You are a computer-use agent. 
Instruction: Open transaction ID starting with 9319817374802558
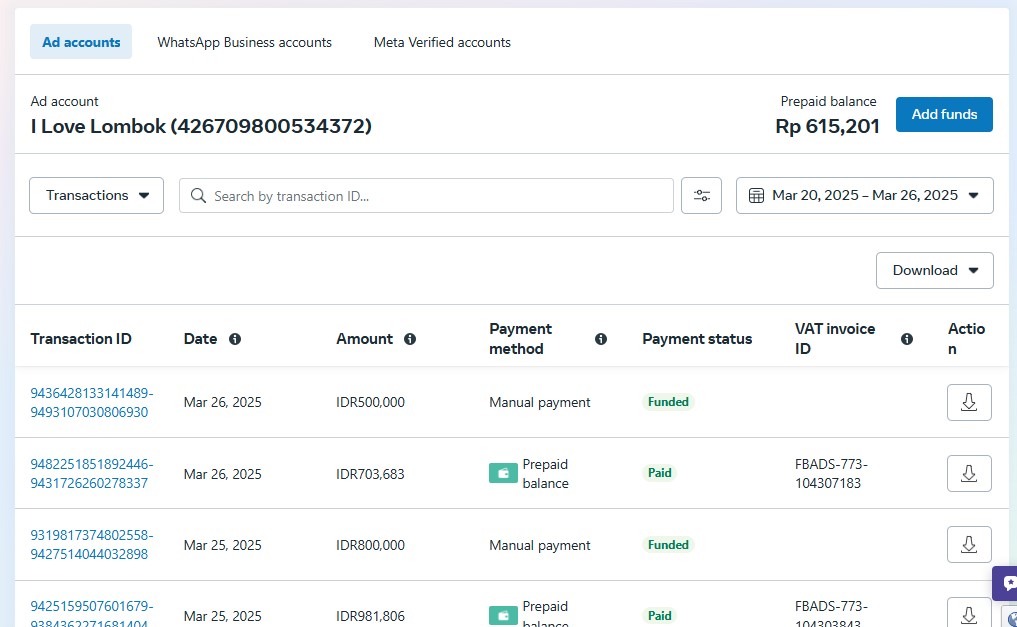91,544
